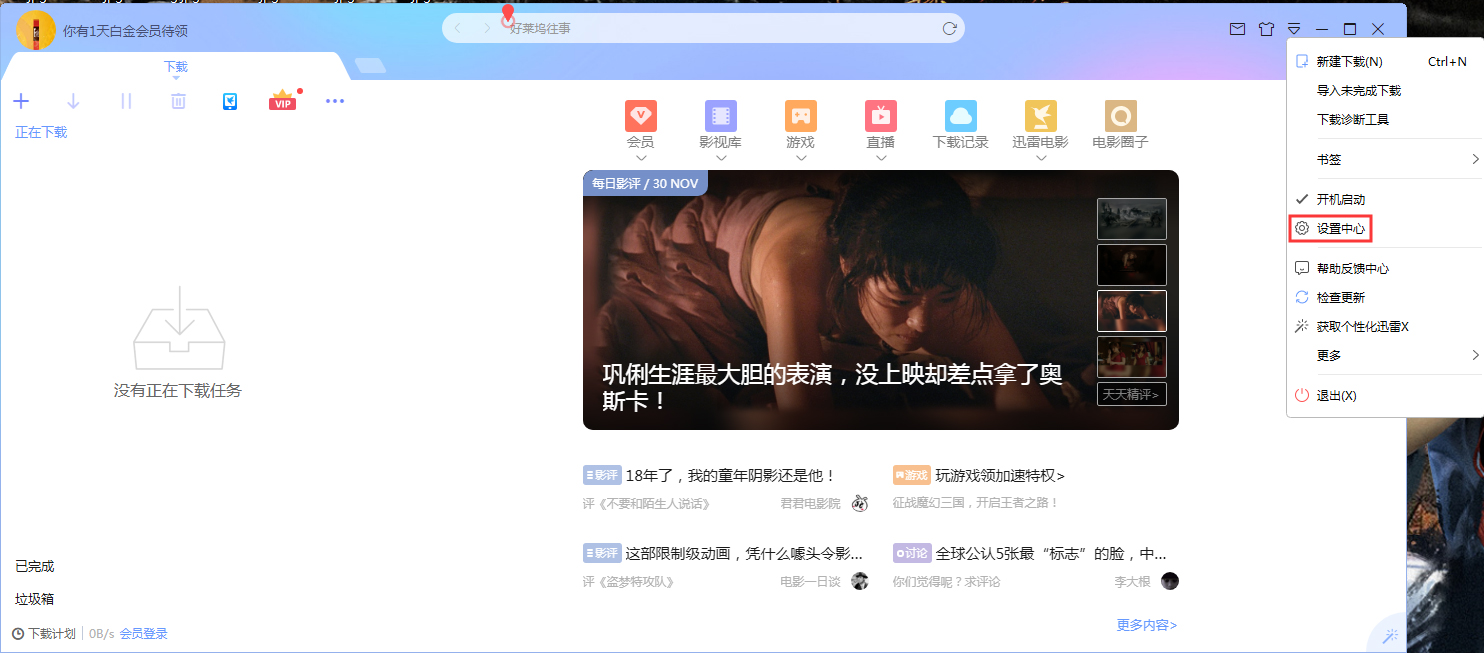Open the trash/delete tasks icon

click(177, 100)
